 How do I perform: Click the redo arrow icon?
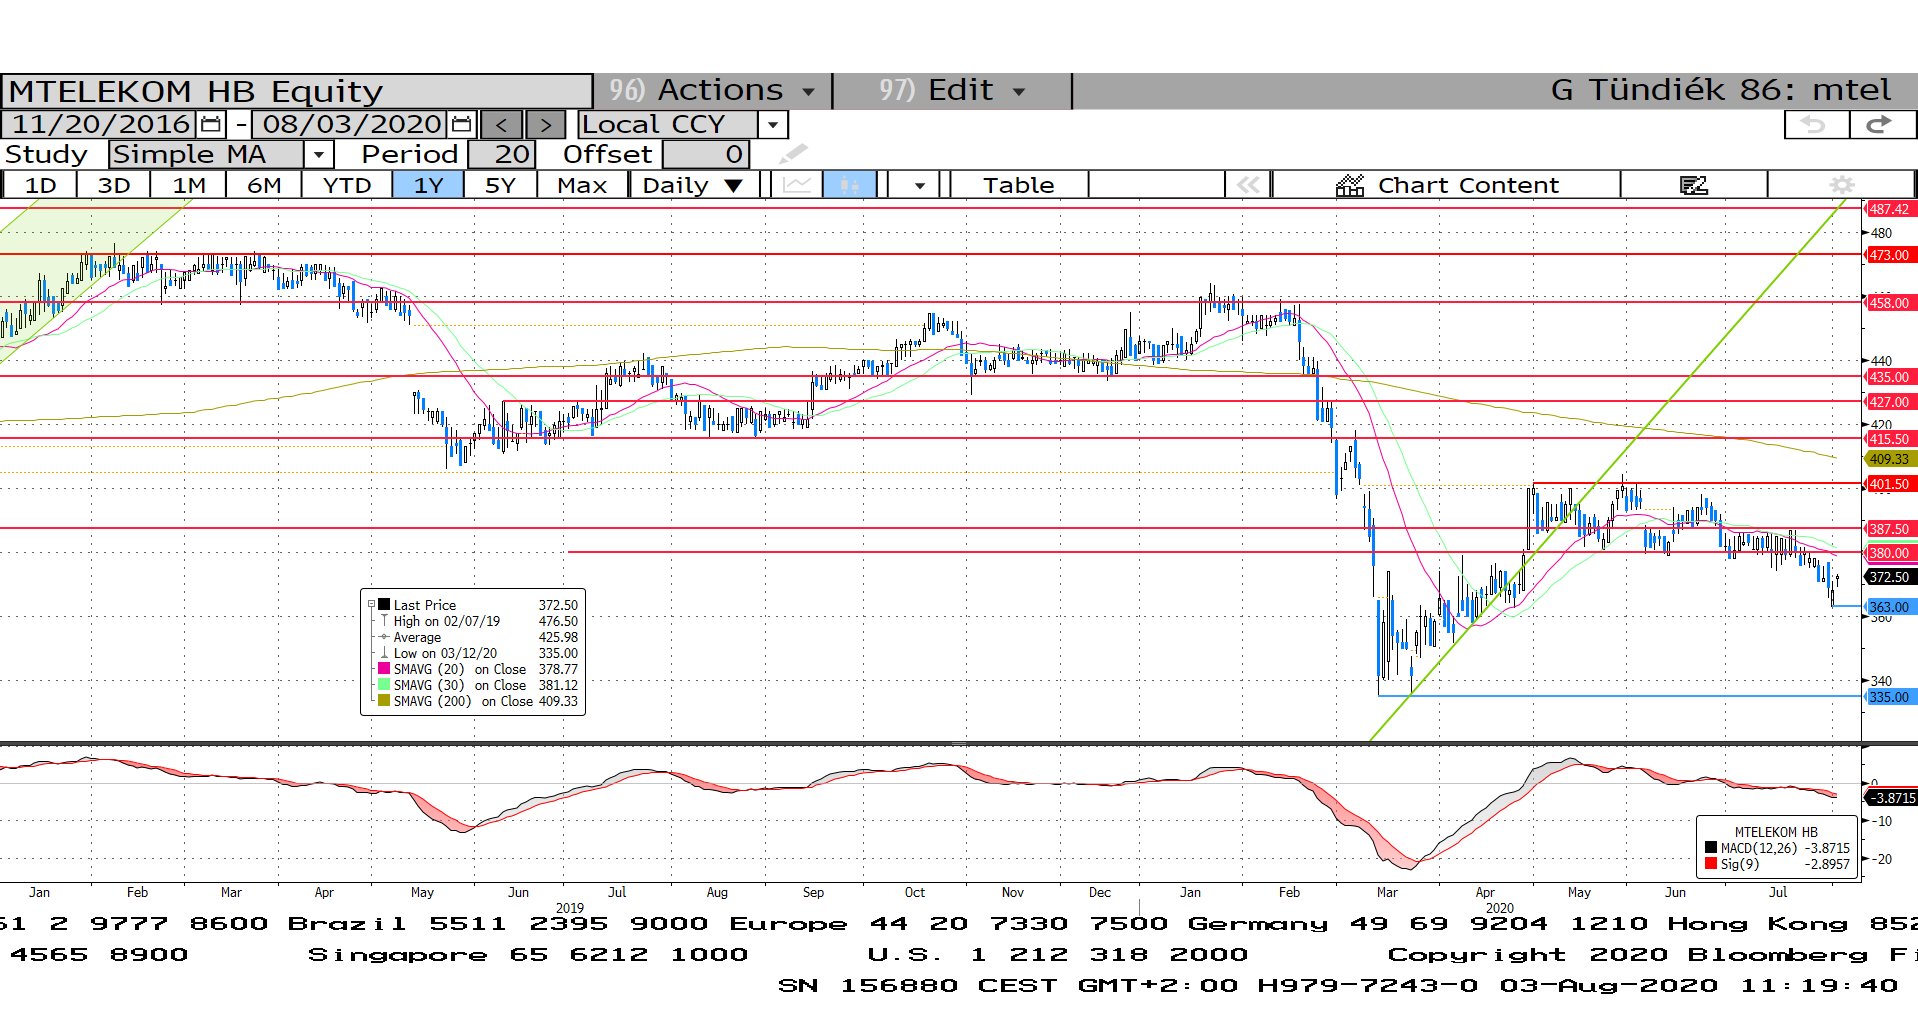coord(1881,124)
